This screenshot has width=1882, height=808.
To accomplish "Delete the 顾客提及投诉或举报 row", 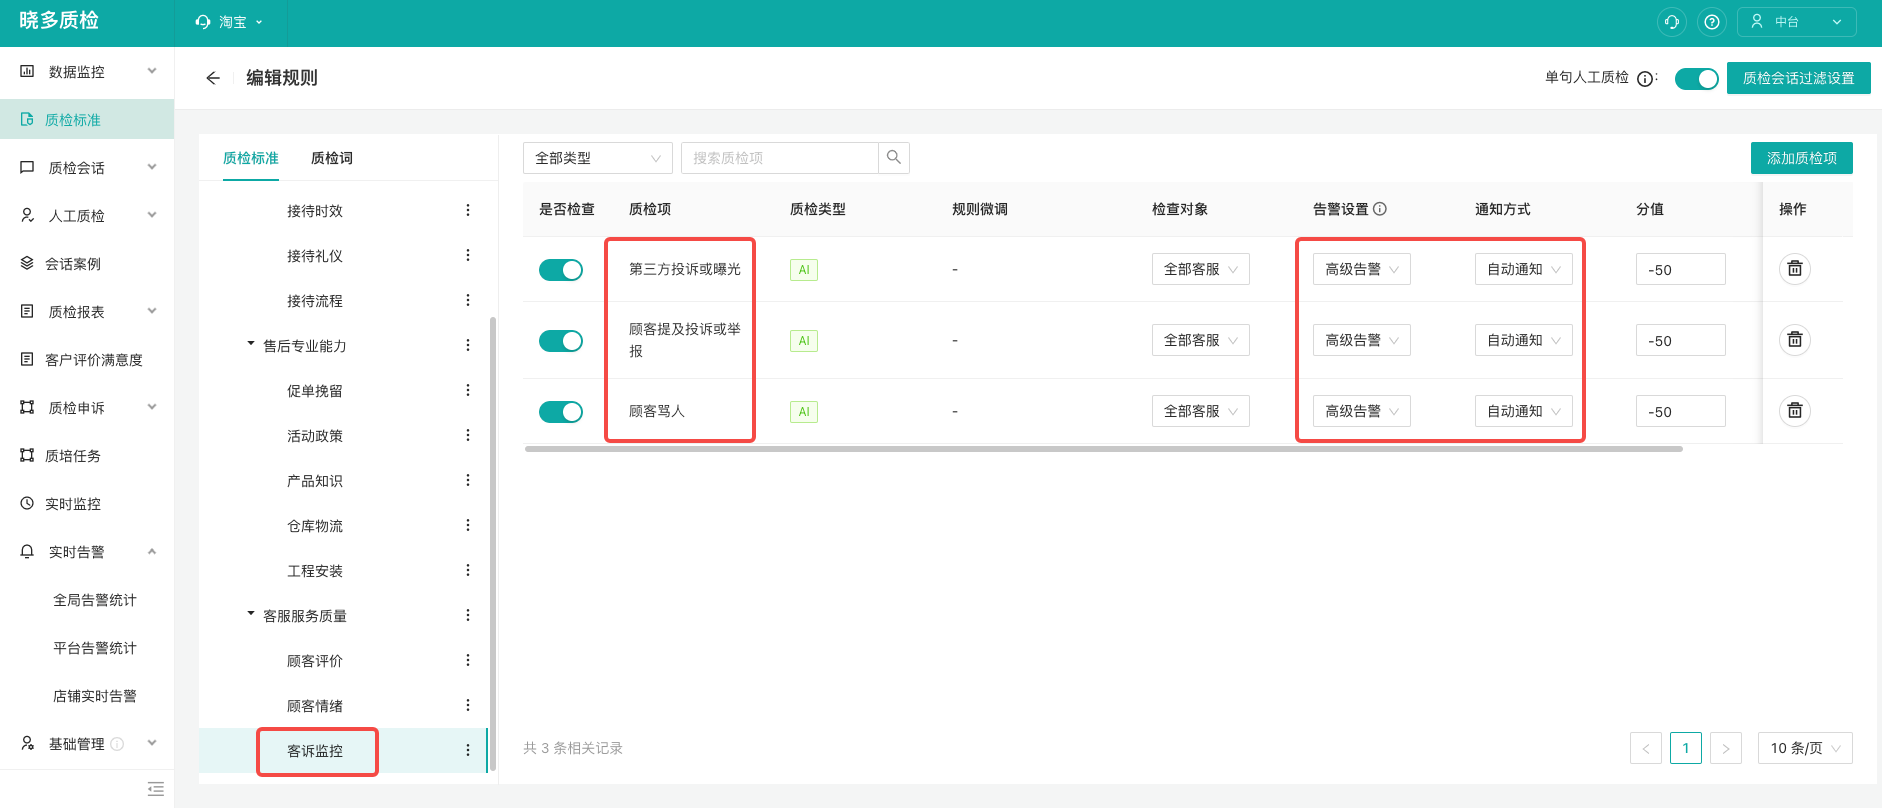I will pyautogui.click(x=1795, y=340).
